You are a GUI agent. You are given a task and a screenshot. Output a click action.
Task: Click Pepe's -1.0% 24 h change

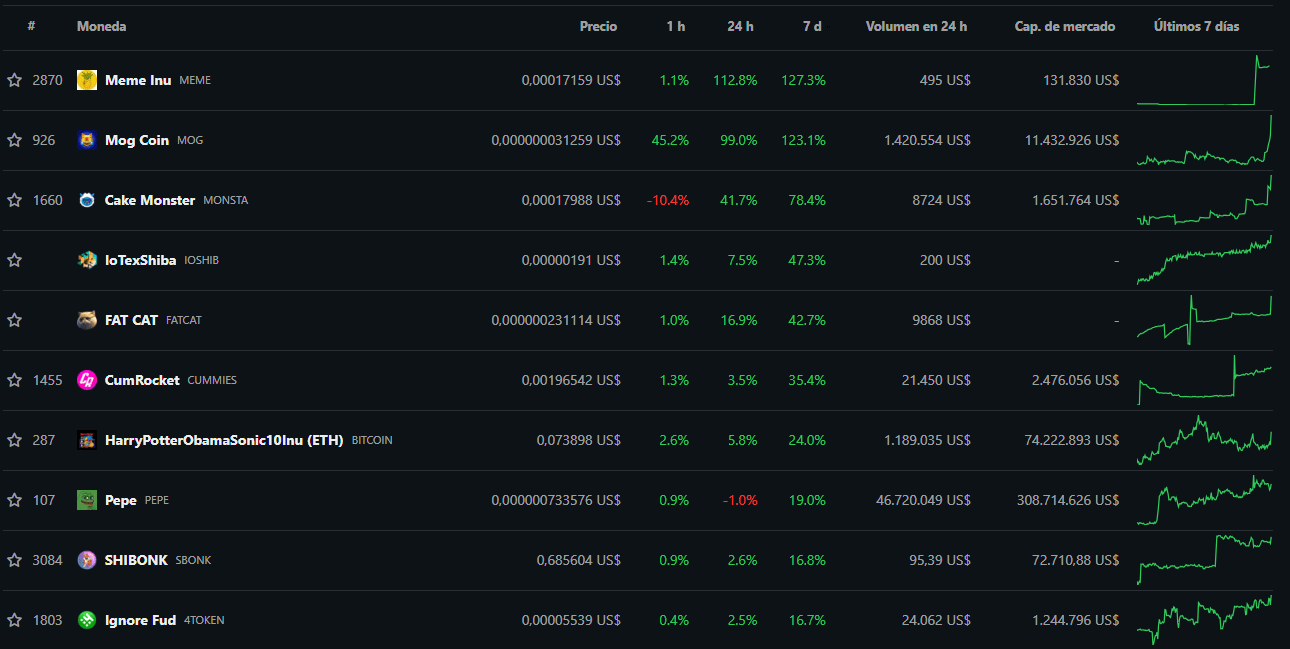click(740, 500)
